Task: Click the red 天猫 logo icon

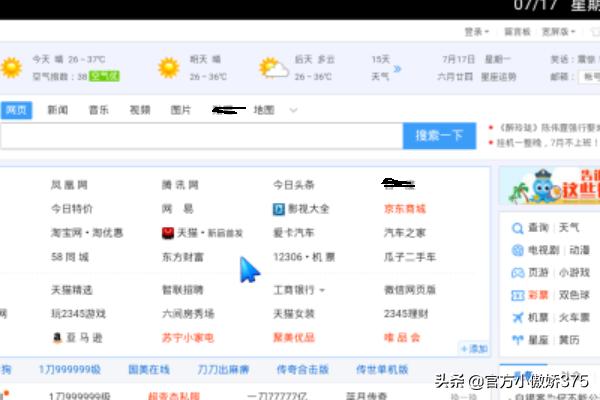Action: coord(168,233)
